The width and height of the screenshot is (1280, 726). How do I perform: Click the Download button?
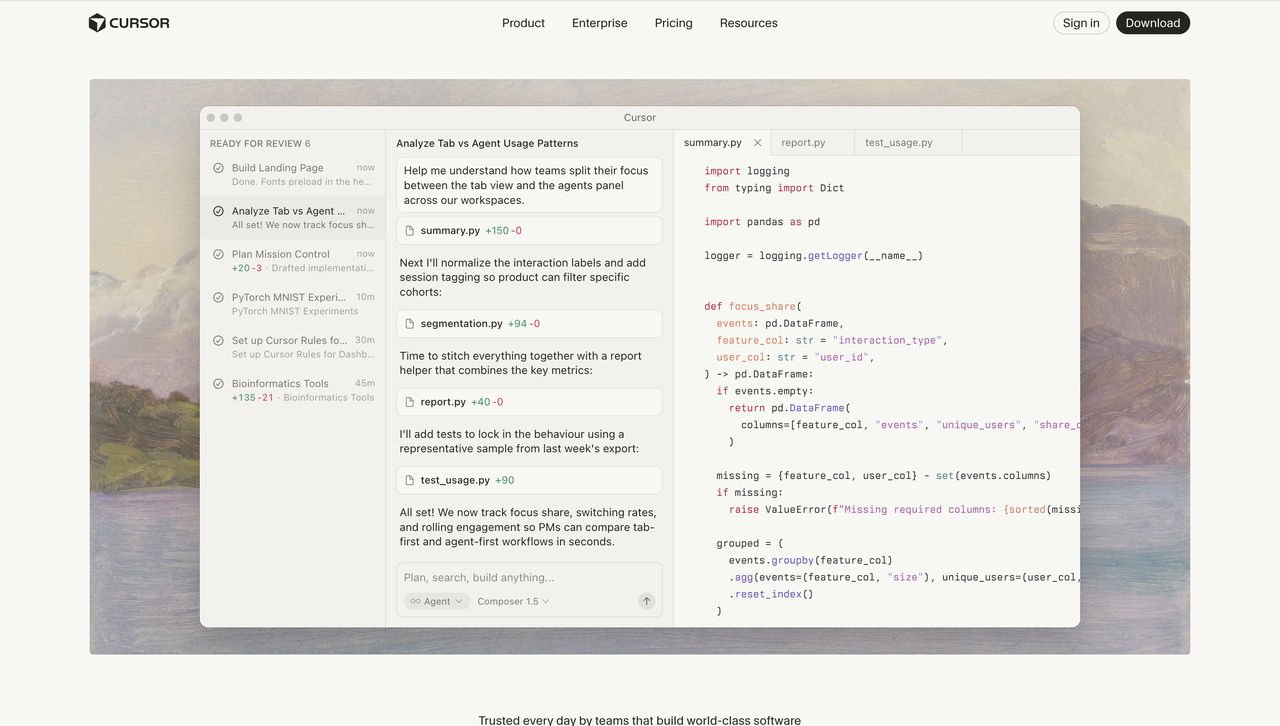1152,23
